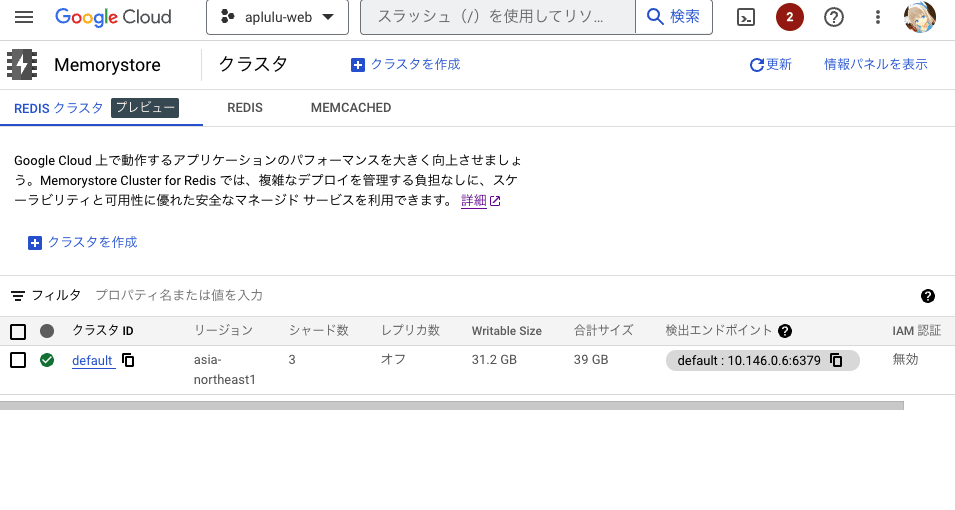Open notifications badge showing 2
Image resolution: width=955 pixels, height=510 pixels.
tap(789, 17)
